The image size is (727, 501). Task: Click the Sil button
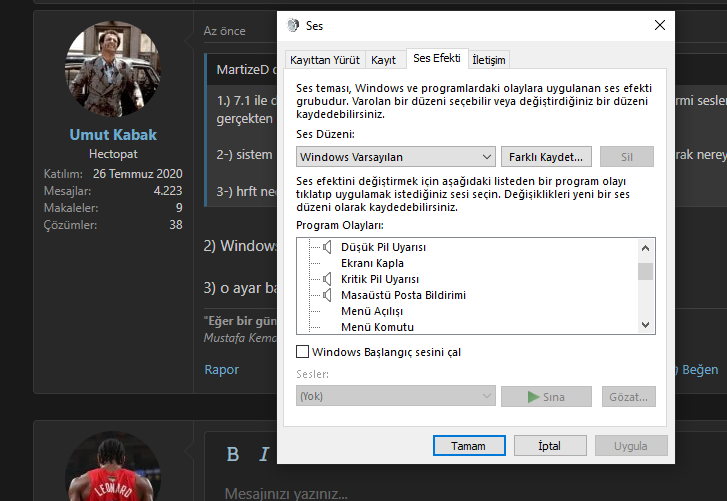[627, 157]
